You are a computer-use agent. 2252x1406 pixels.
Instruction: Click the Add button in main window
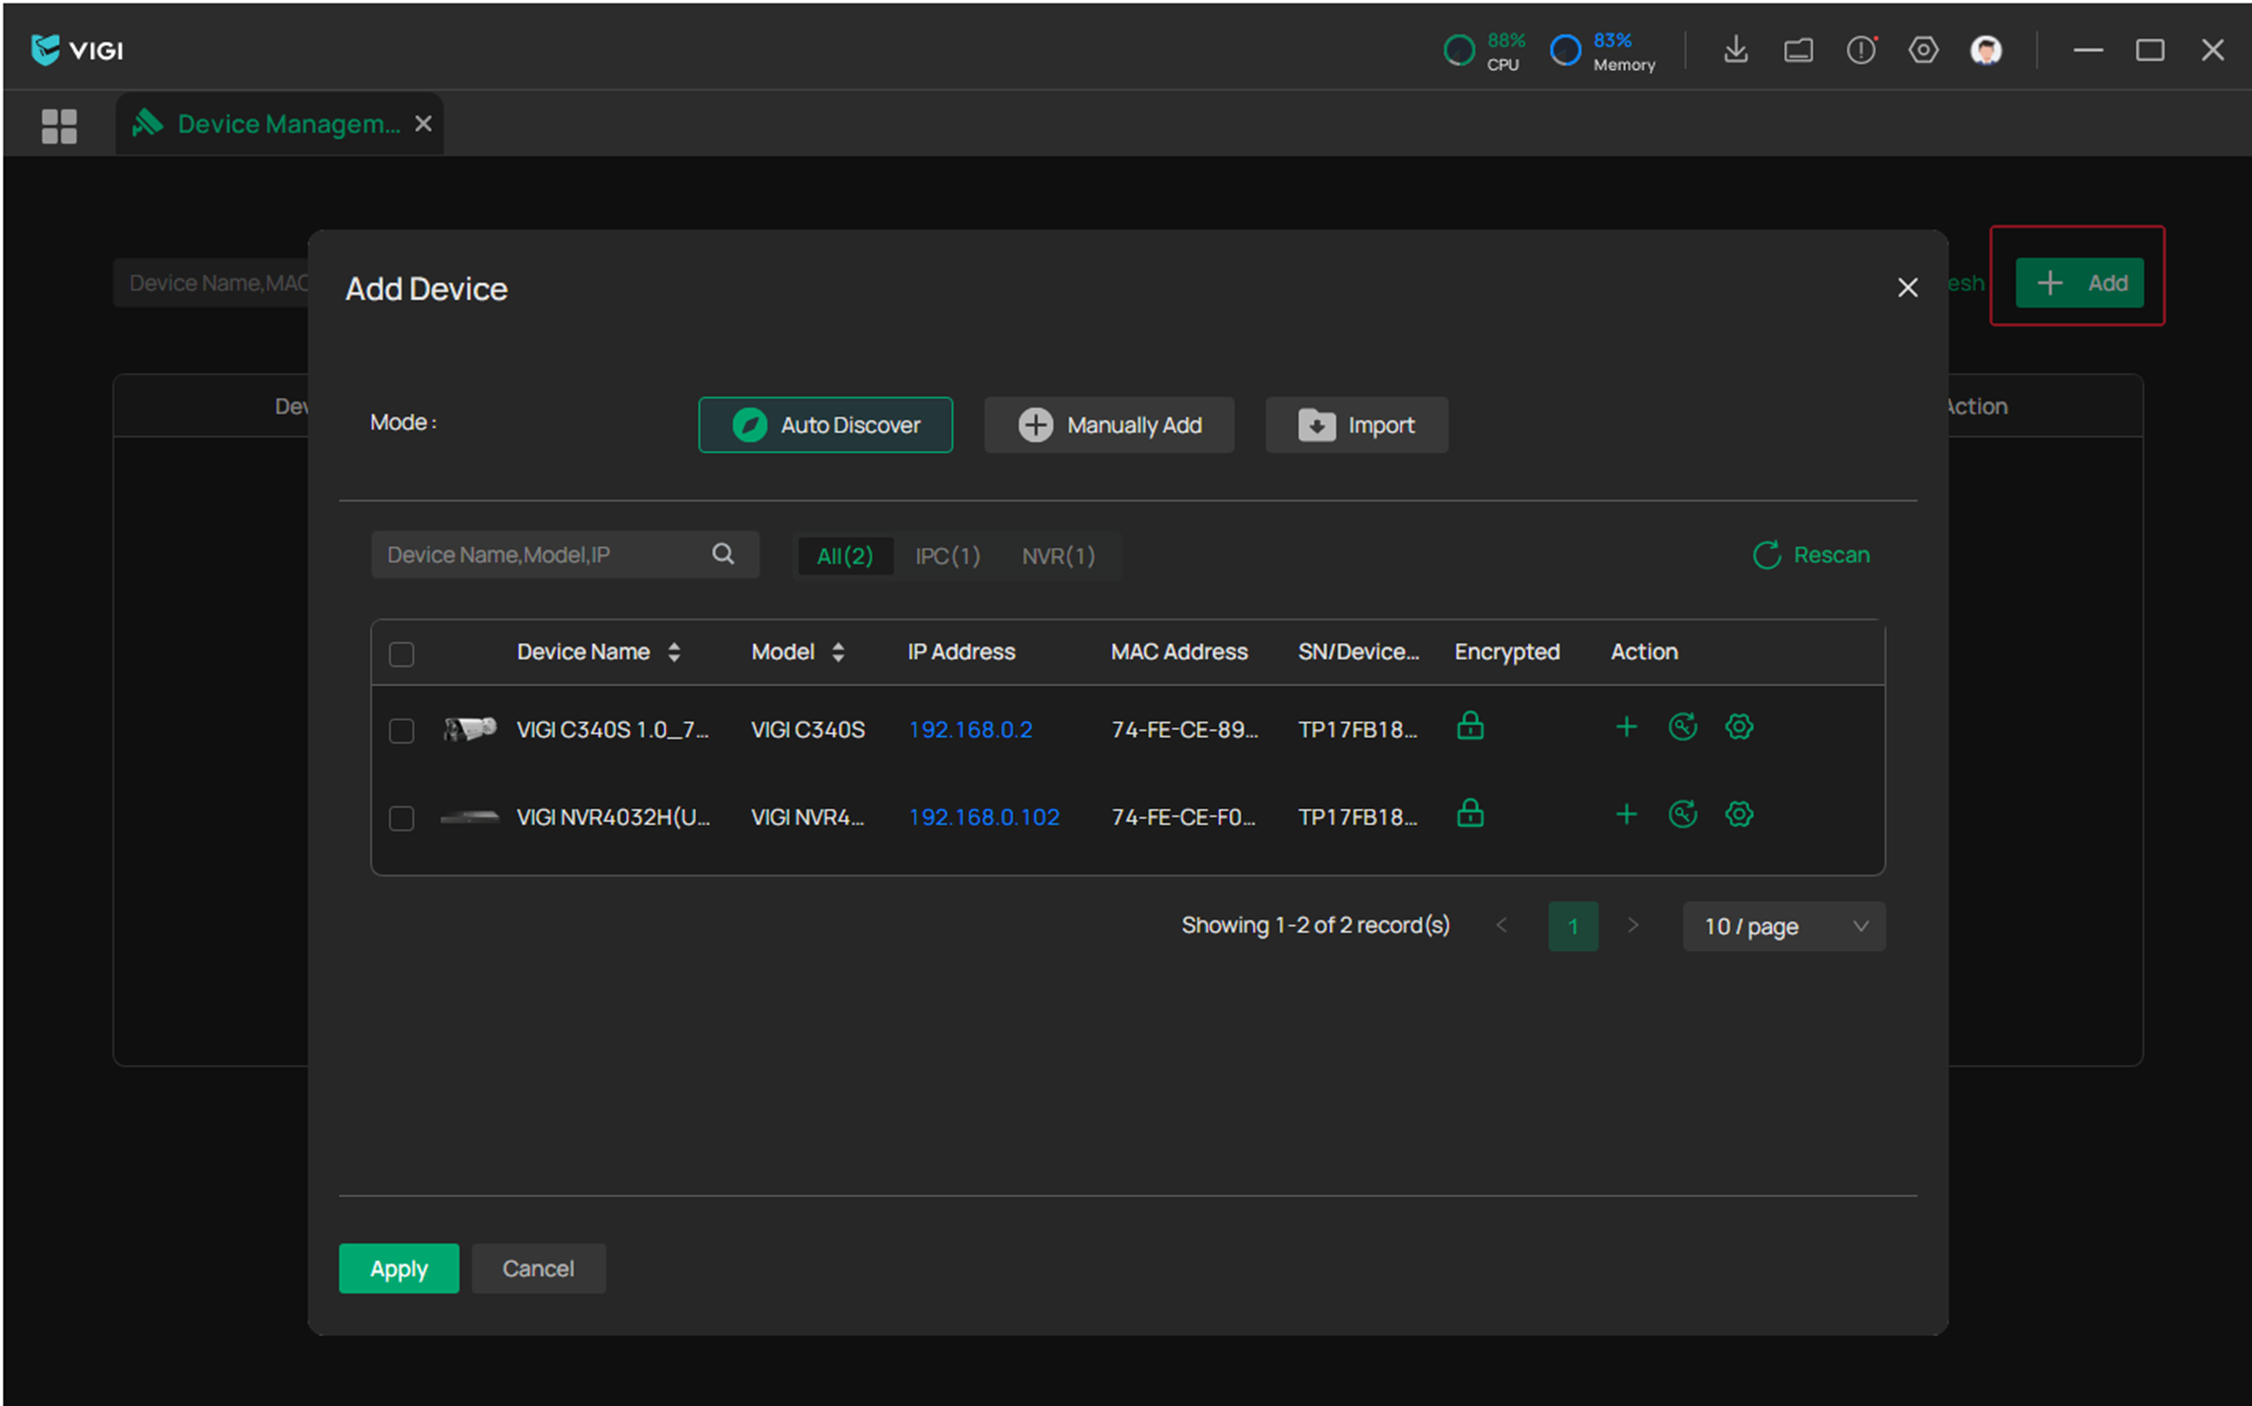[x=2079, y=283]
